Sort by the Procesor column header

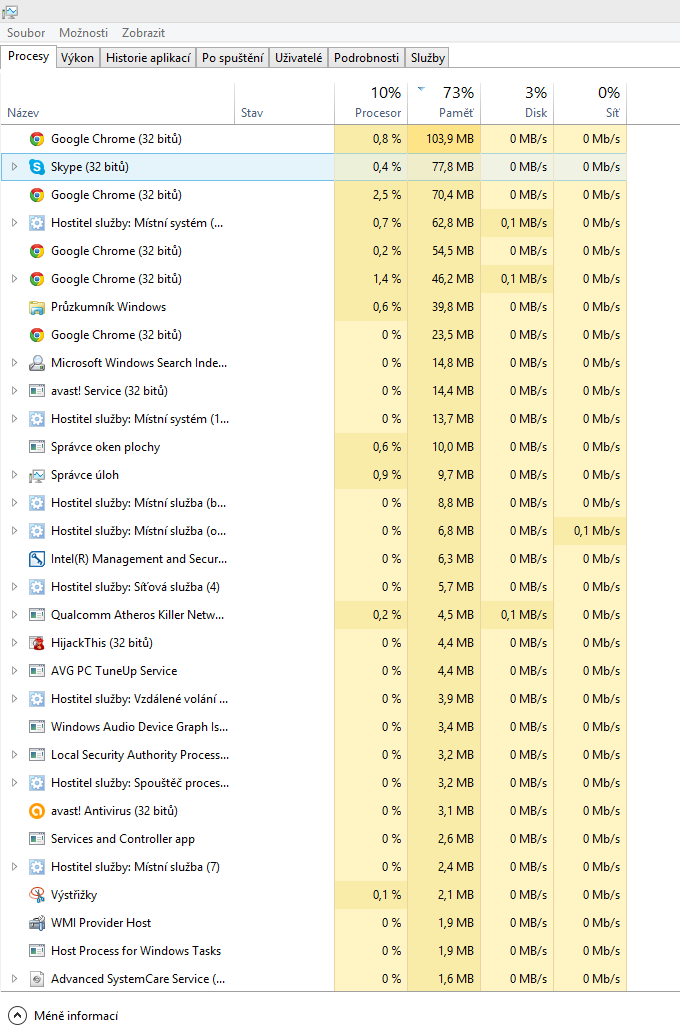(371, 104)
